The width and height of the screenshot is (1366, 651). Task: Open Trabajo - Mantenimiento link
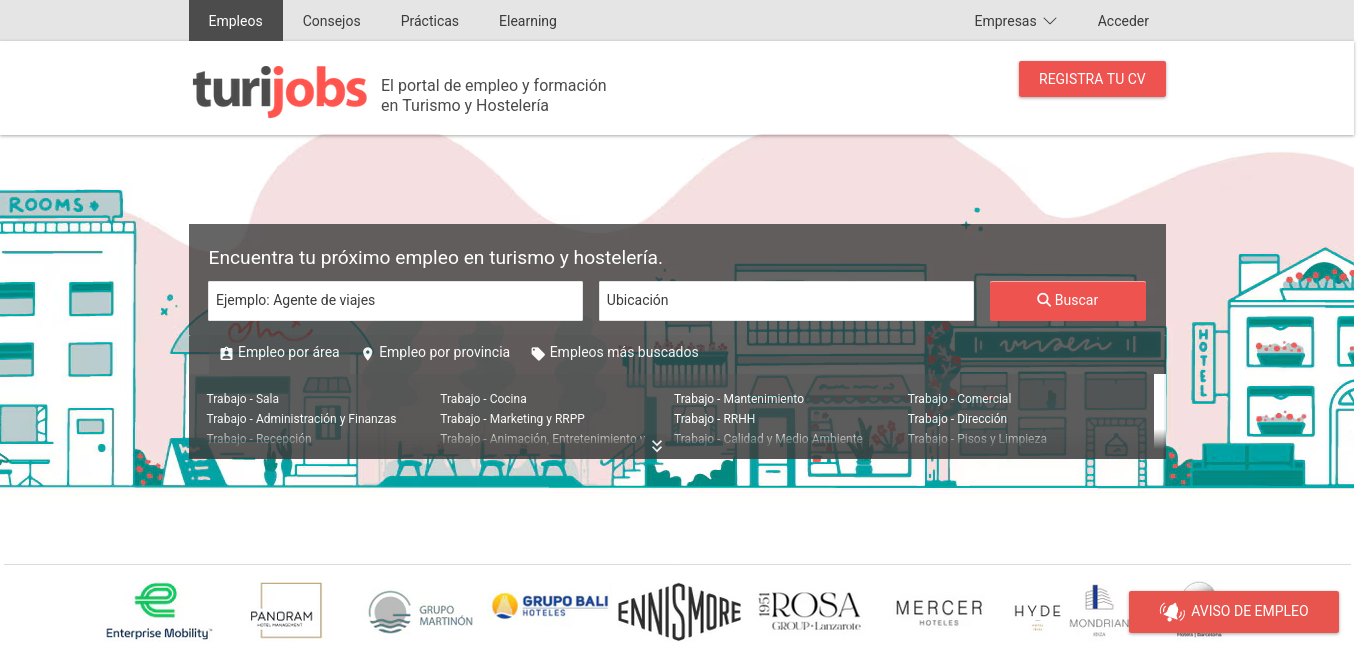pos(739,399)
